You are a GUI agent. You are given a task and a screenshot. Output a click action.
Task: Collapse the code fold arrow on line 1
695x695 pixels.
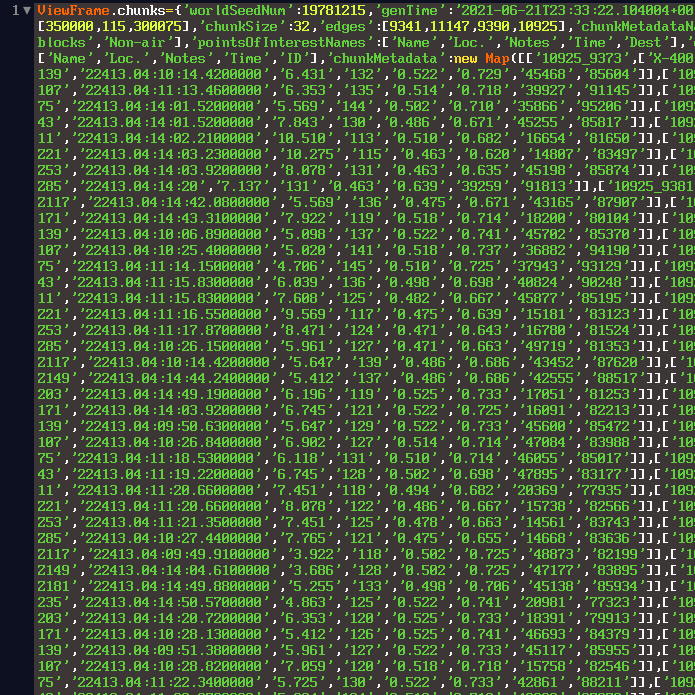pyautogui.click(x=27, y=10)
